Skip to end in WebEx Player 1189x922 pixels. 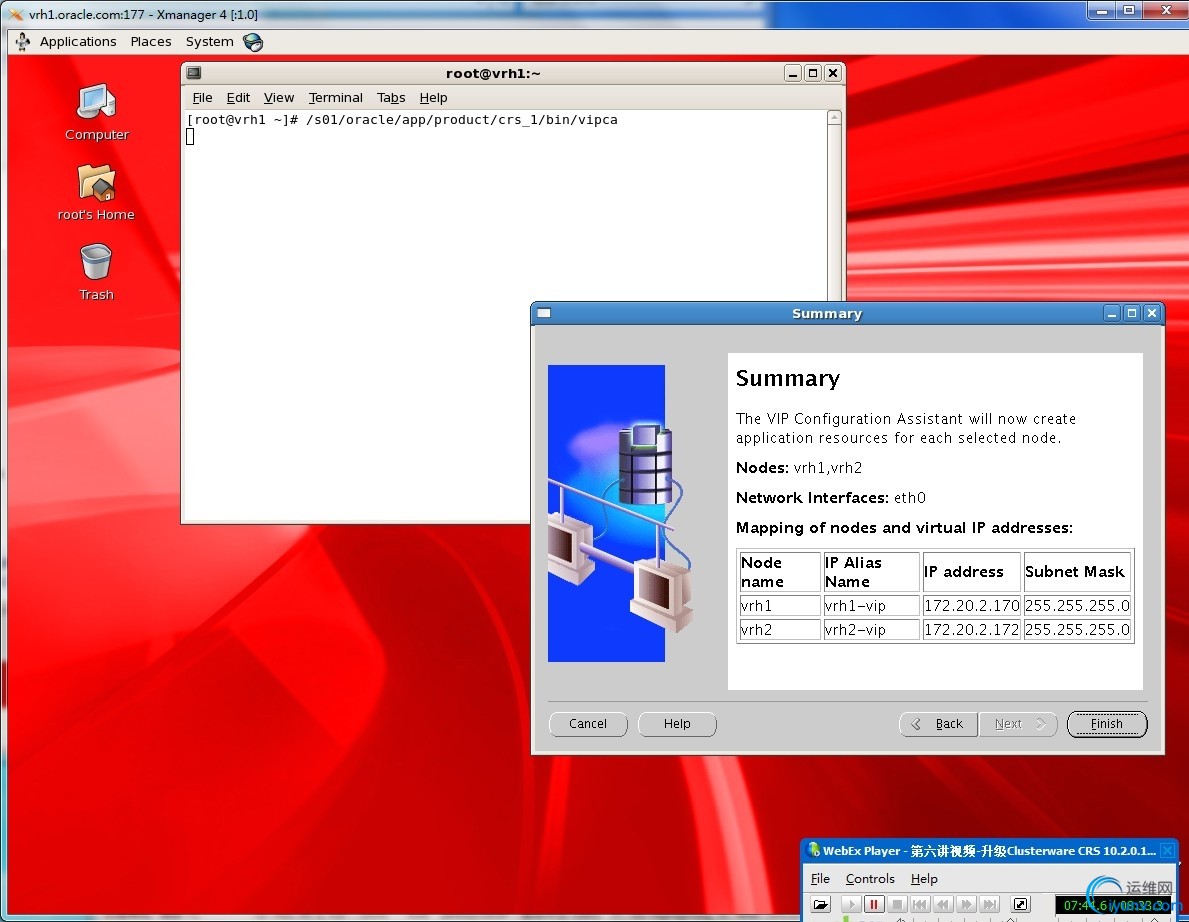pyautogui.click(x=990, y=905)
